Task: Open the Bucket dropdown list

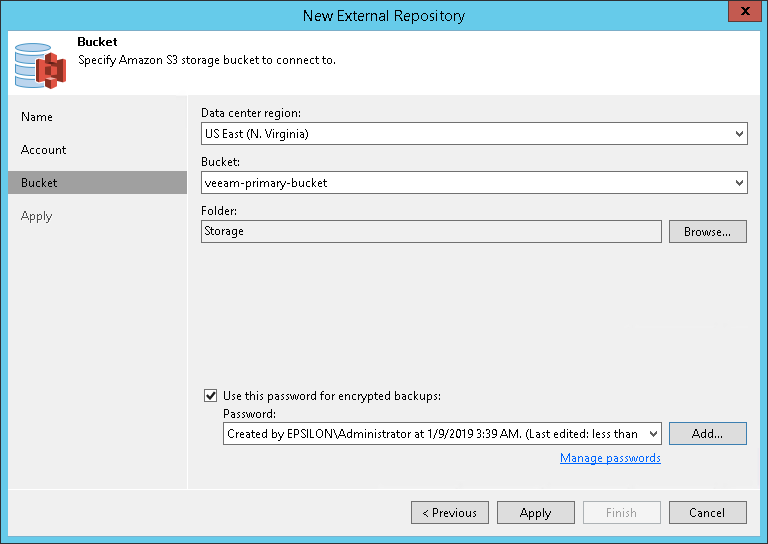Action: pyautogui.click(x=739, y=183)
